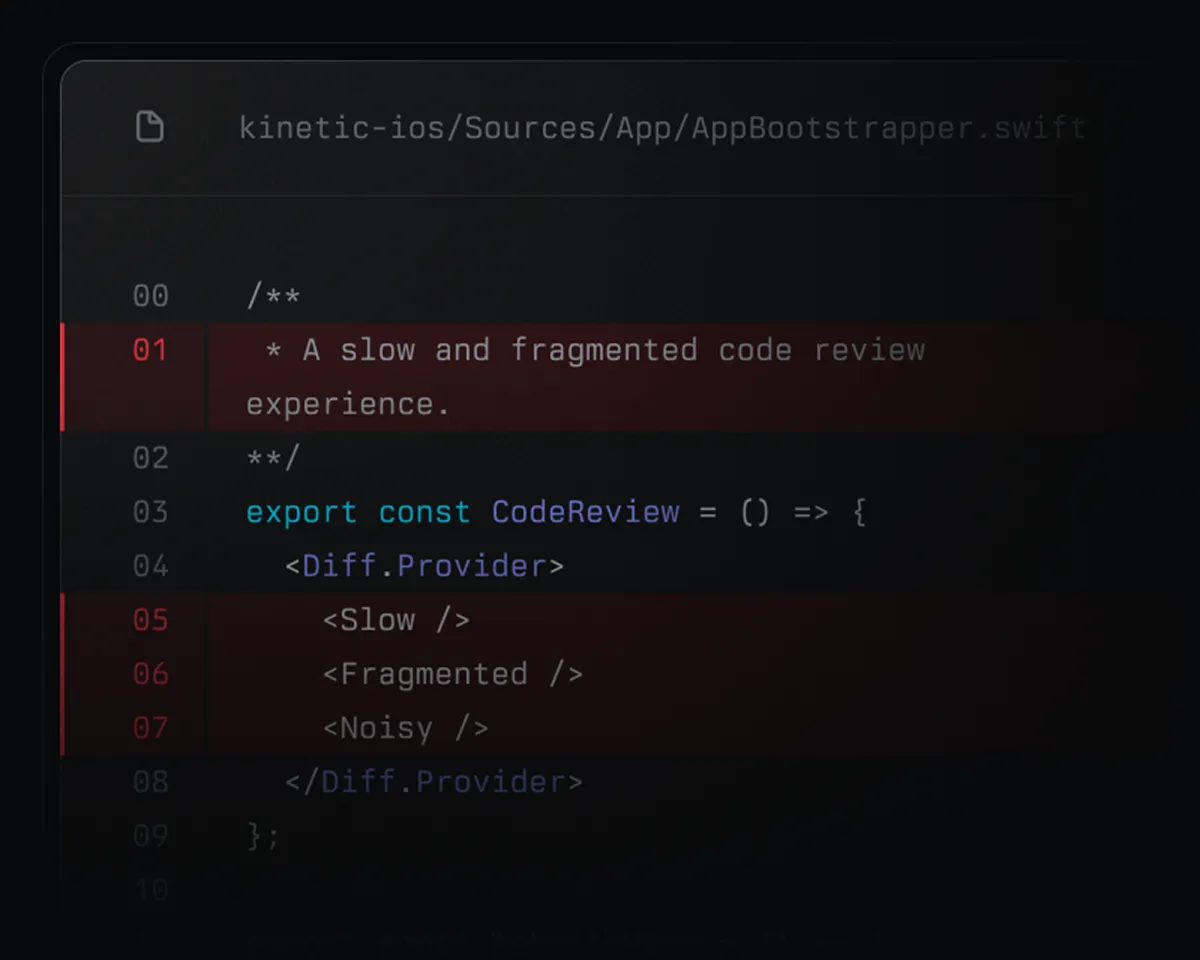Click the Slow component tag
1200x960 pixels.
[x=396, y=620]
